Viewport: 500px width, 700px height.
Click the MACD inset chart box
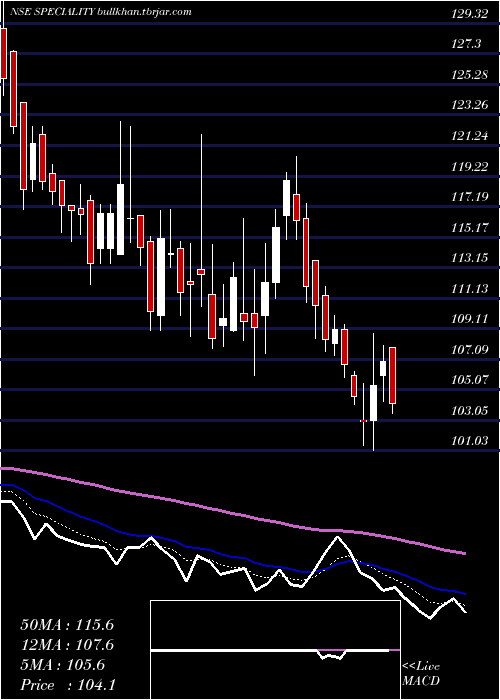pyautogui.click(x=275, y=650)
